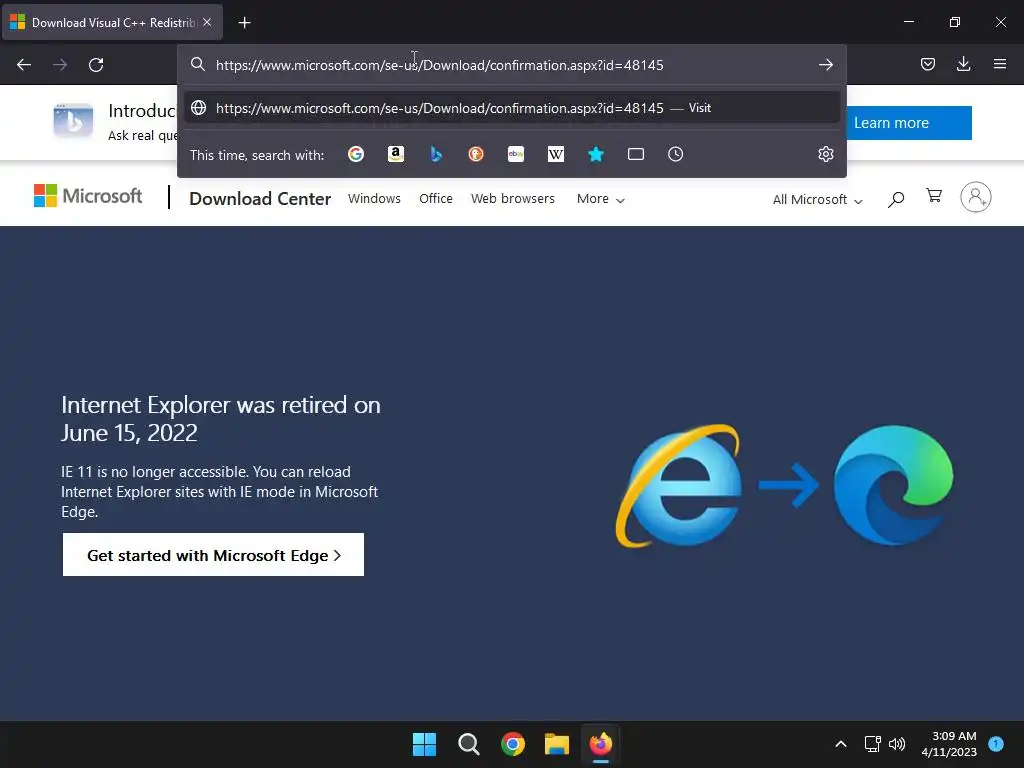
Task: Reload the current page
Action: (96, 65)
